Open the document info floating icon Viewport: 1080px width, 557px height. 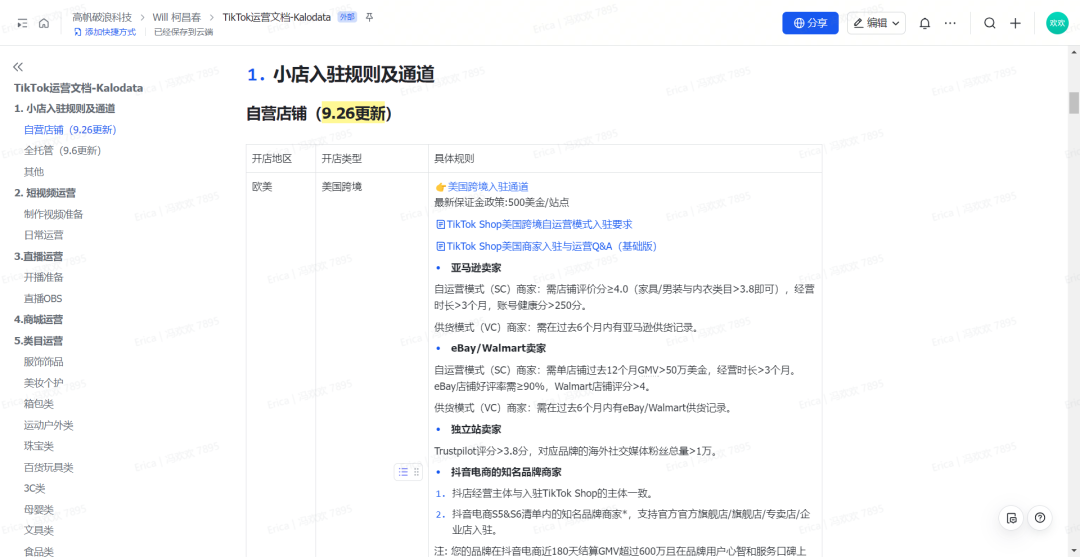(x=1011, y=518)
